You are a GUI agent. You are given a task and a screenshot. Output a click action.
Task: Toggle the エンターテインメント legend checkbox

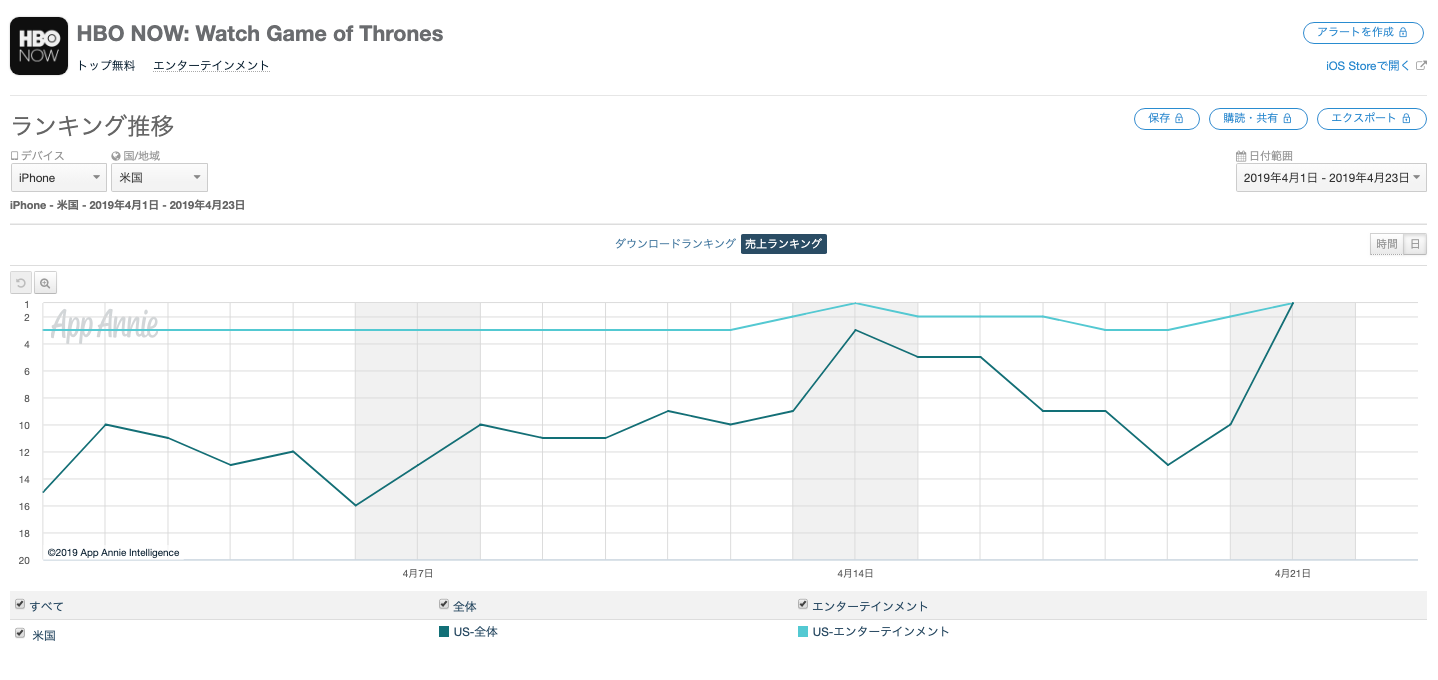(803, 604)
